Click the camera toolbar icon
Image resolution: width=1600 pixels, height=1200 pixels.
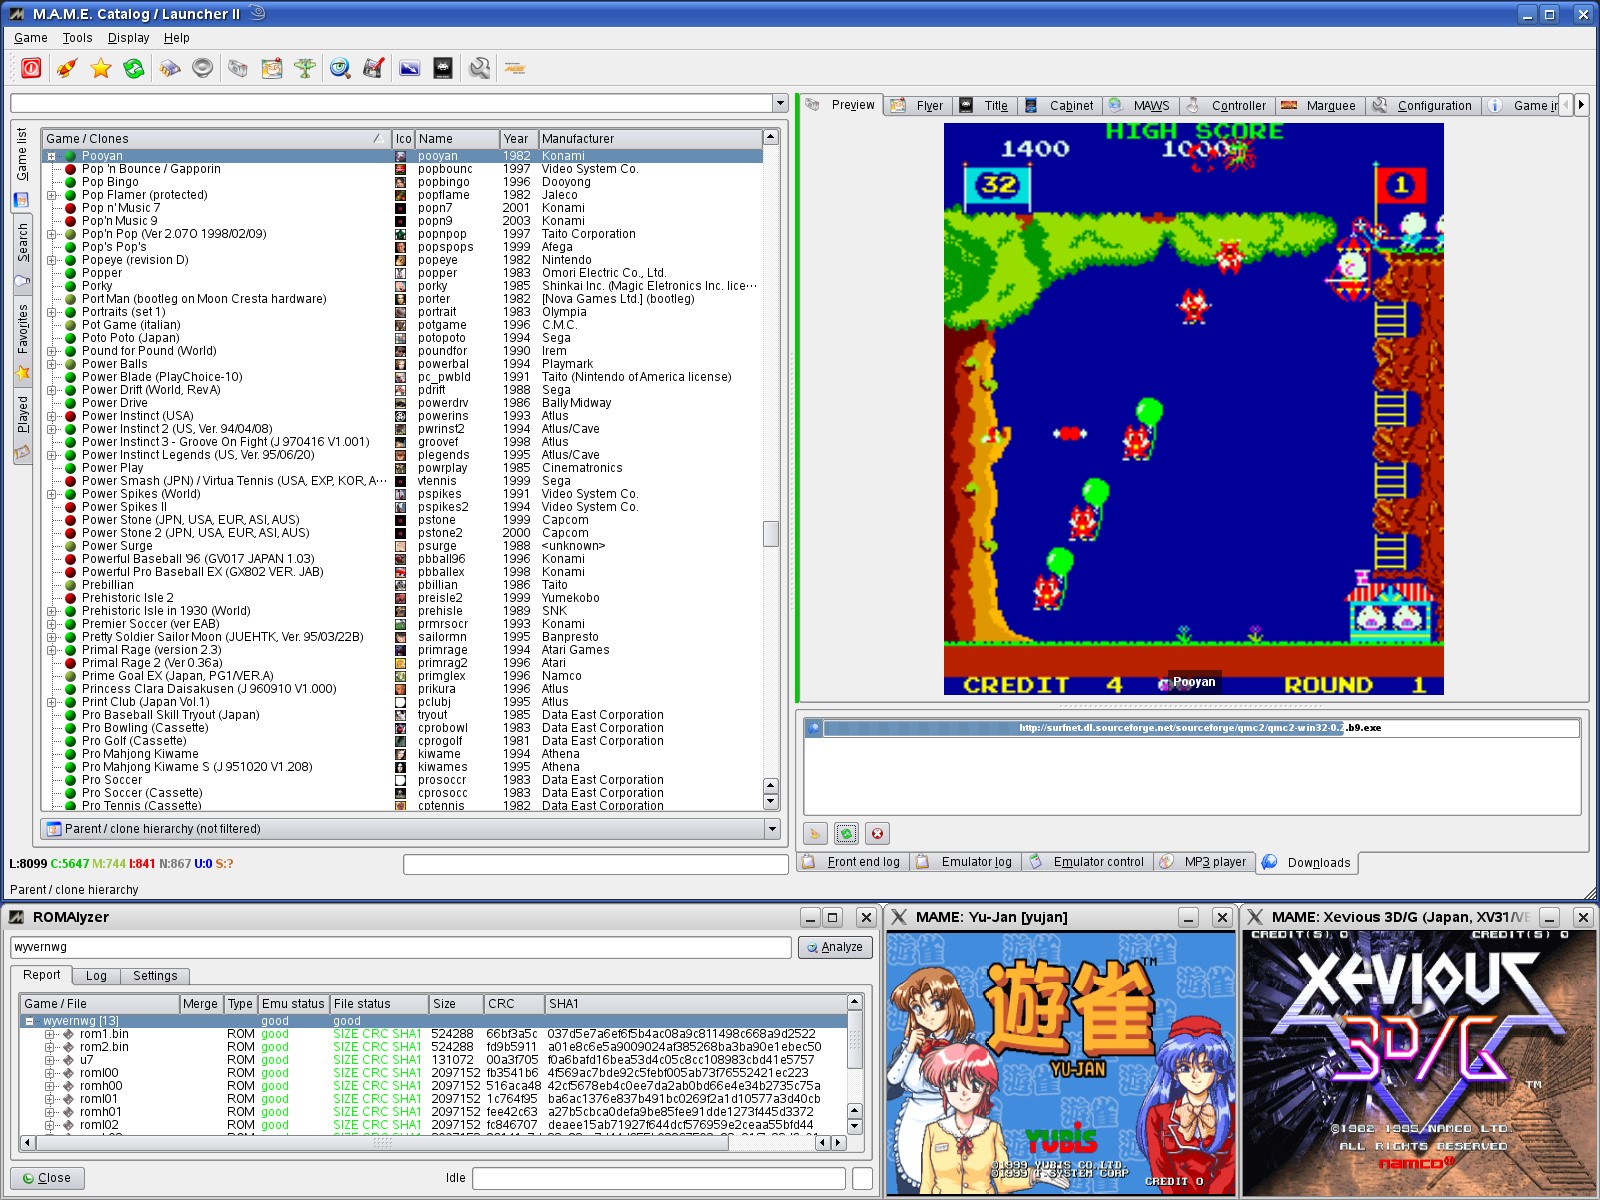coord(238,68)
